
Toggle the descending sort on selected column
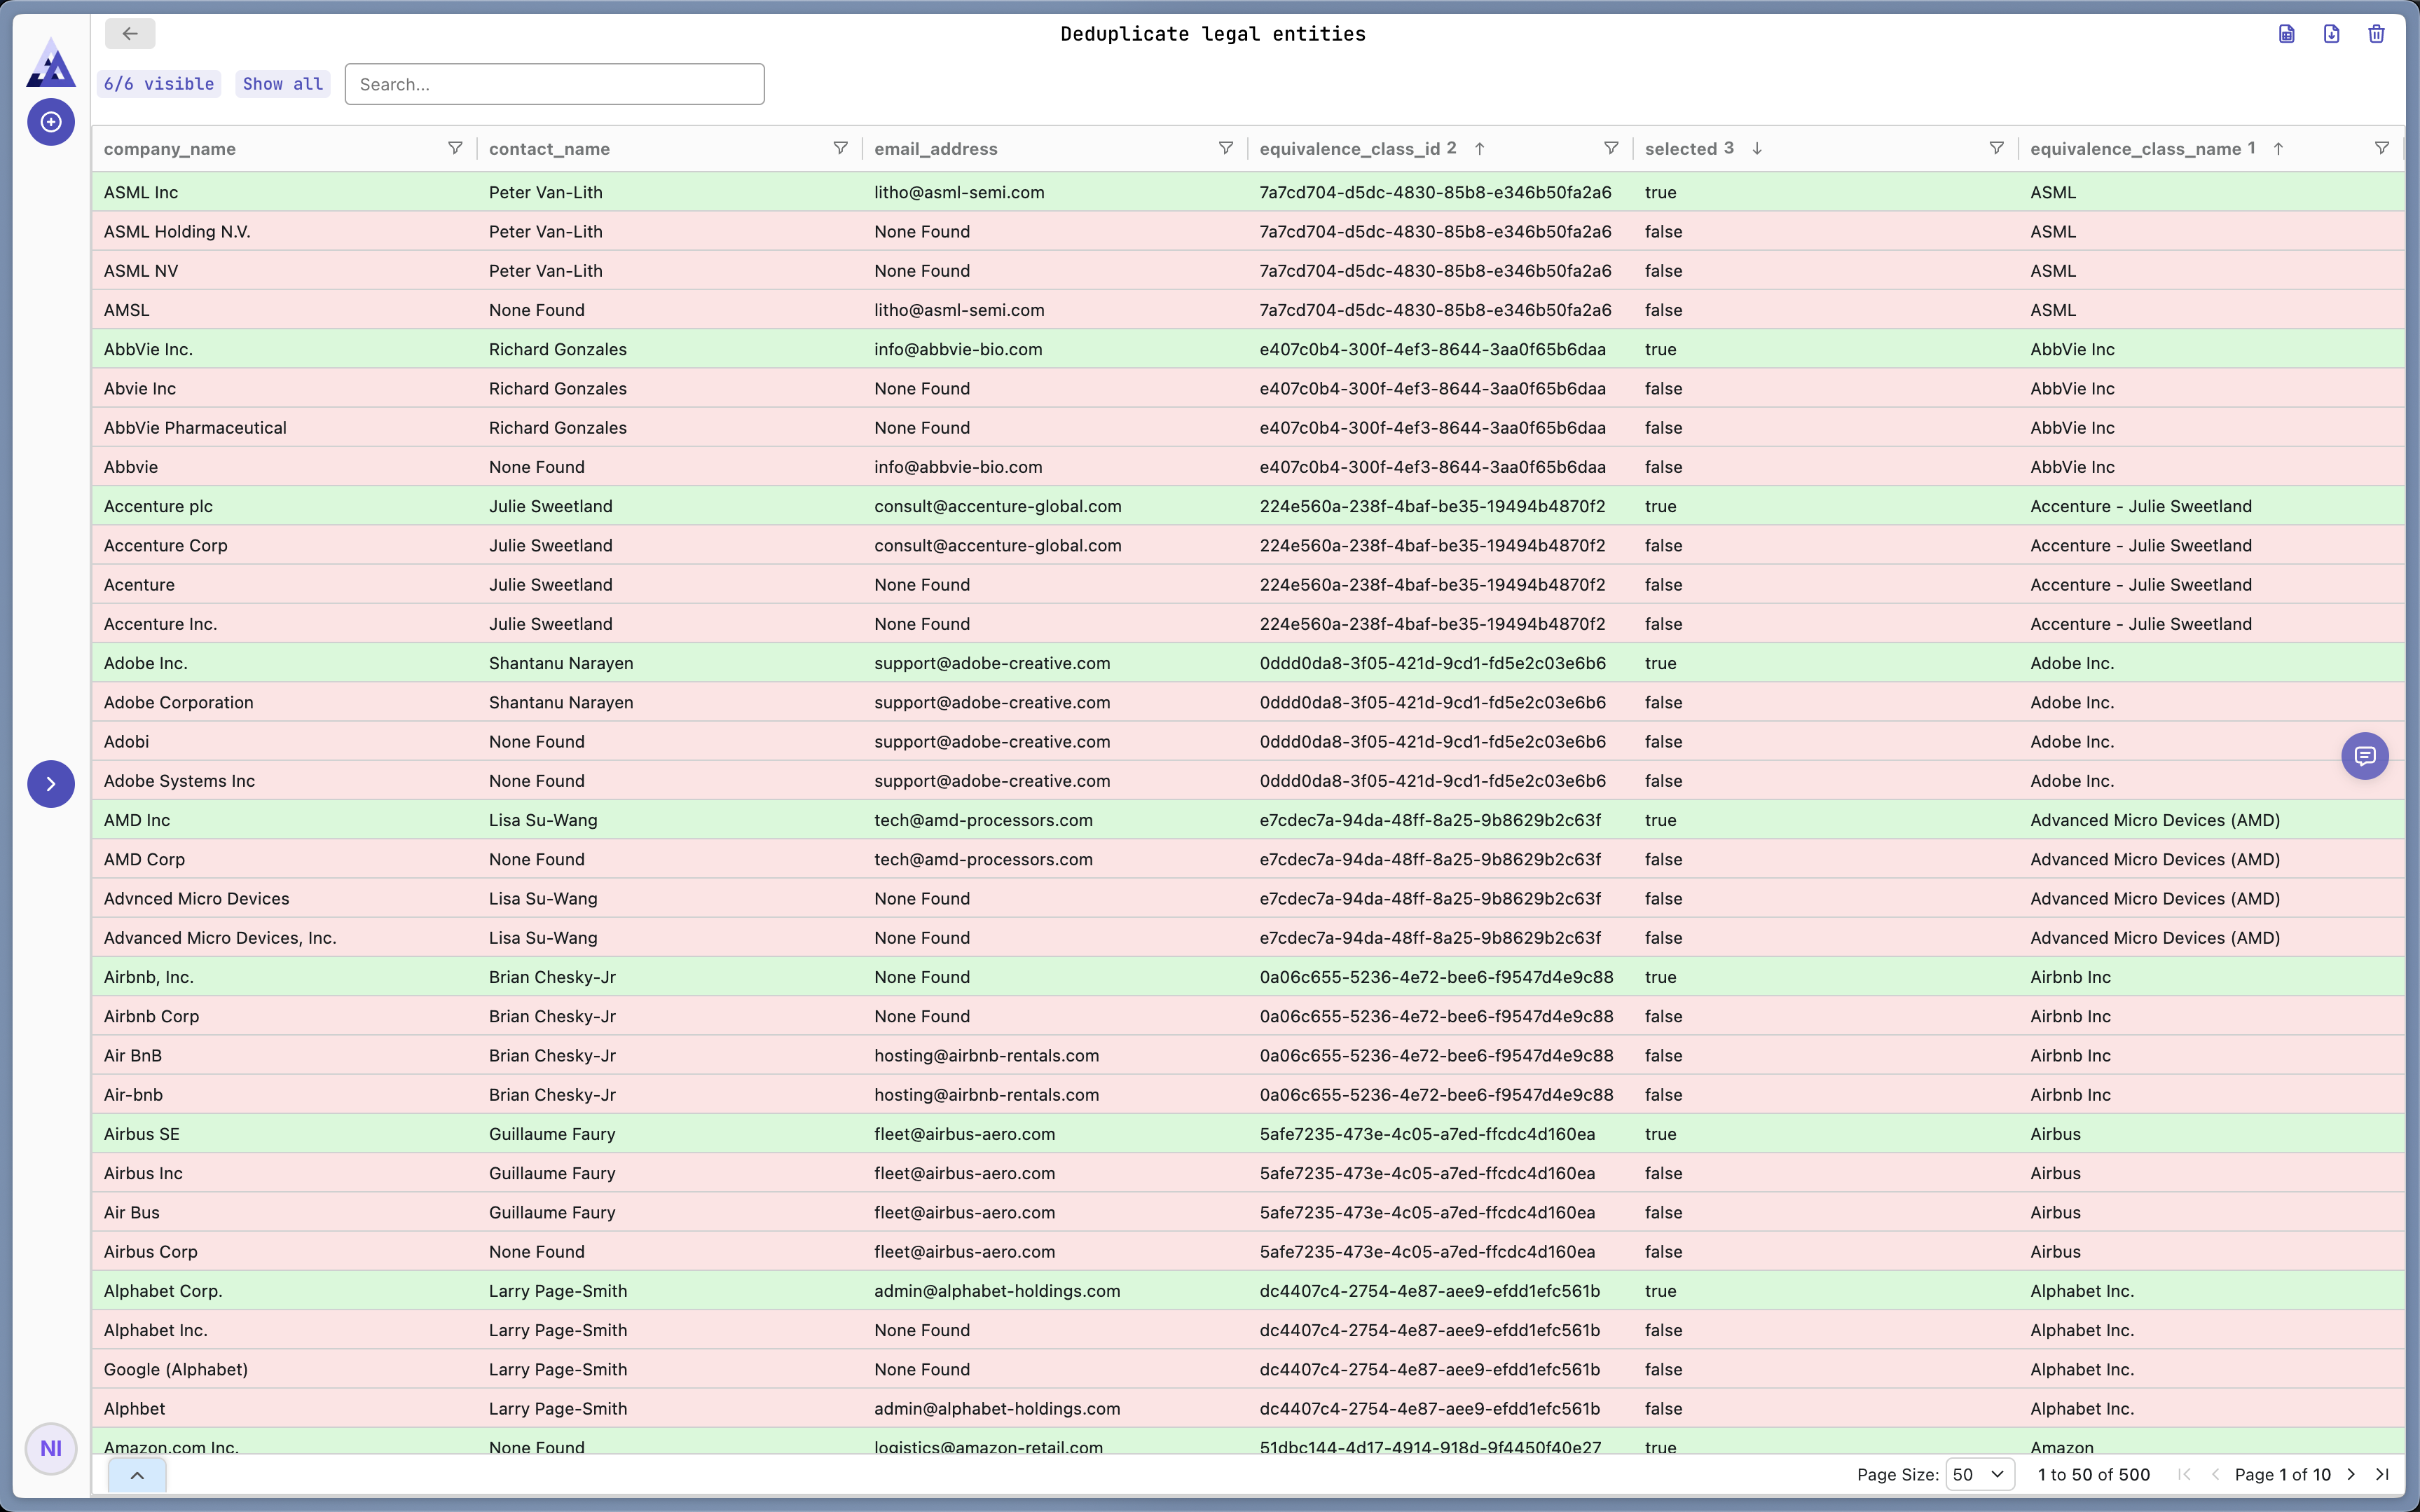[x=1757, y=148]
